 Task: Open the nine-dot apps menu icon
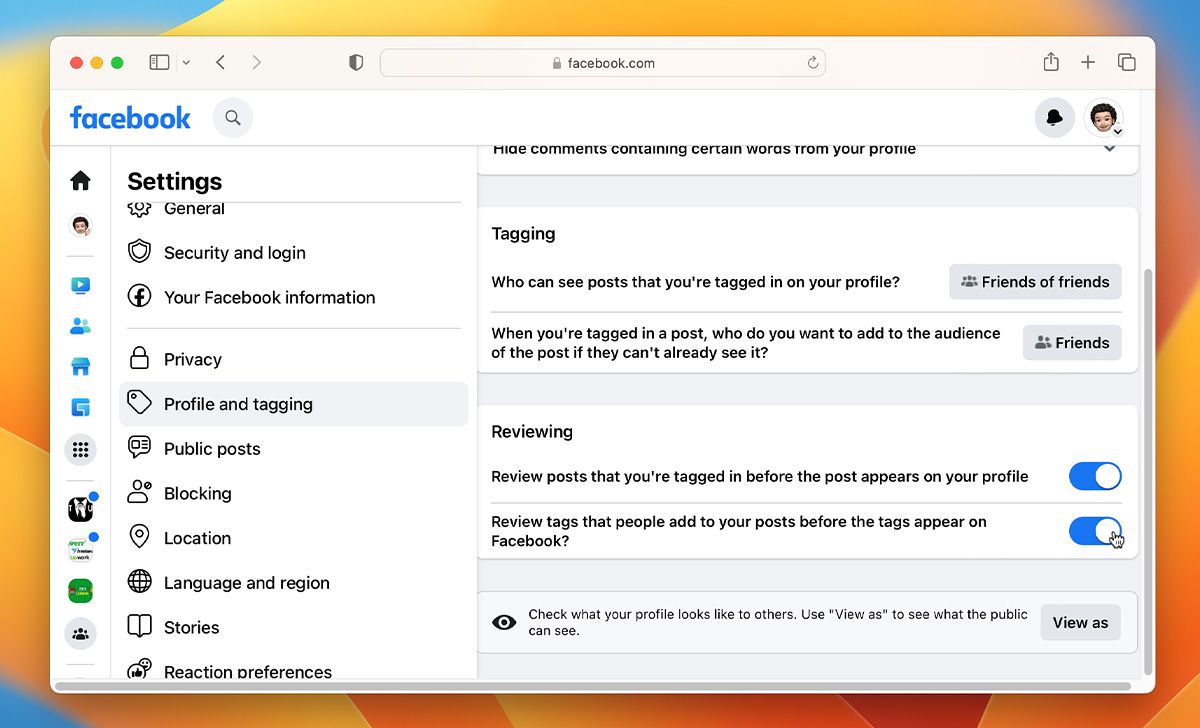81,450
